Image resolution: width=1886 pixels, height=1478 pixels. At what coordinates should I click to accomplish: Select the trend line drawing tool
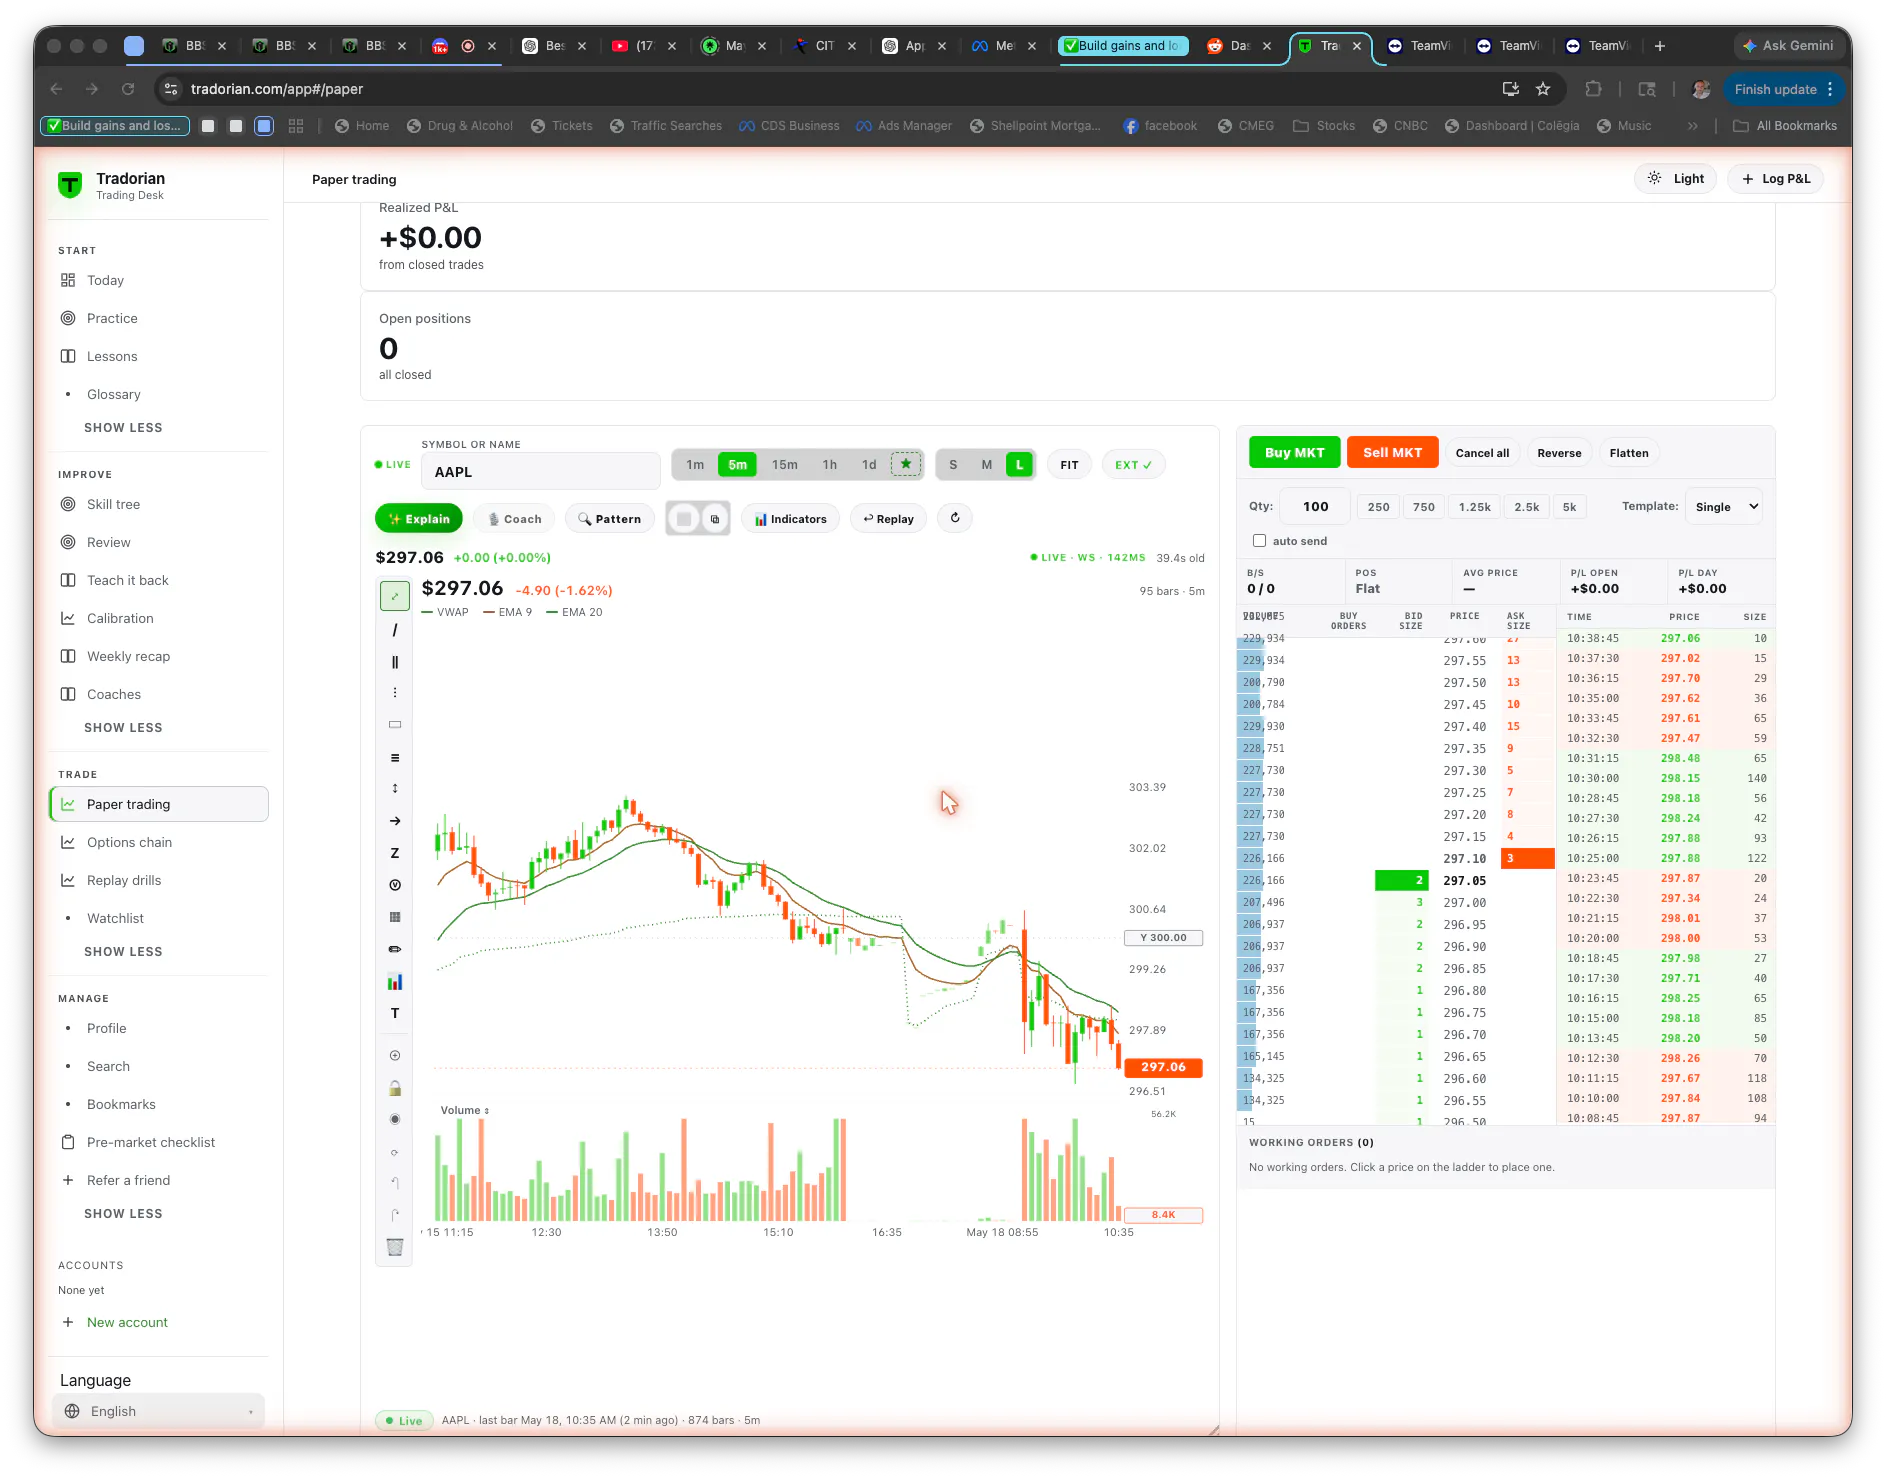[x=395, y=630]
